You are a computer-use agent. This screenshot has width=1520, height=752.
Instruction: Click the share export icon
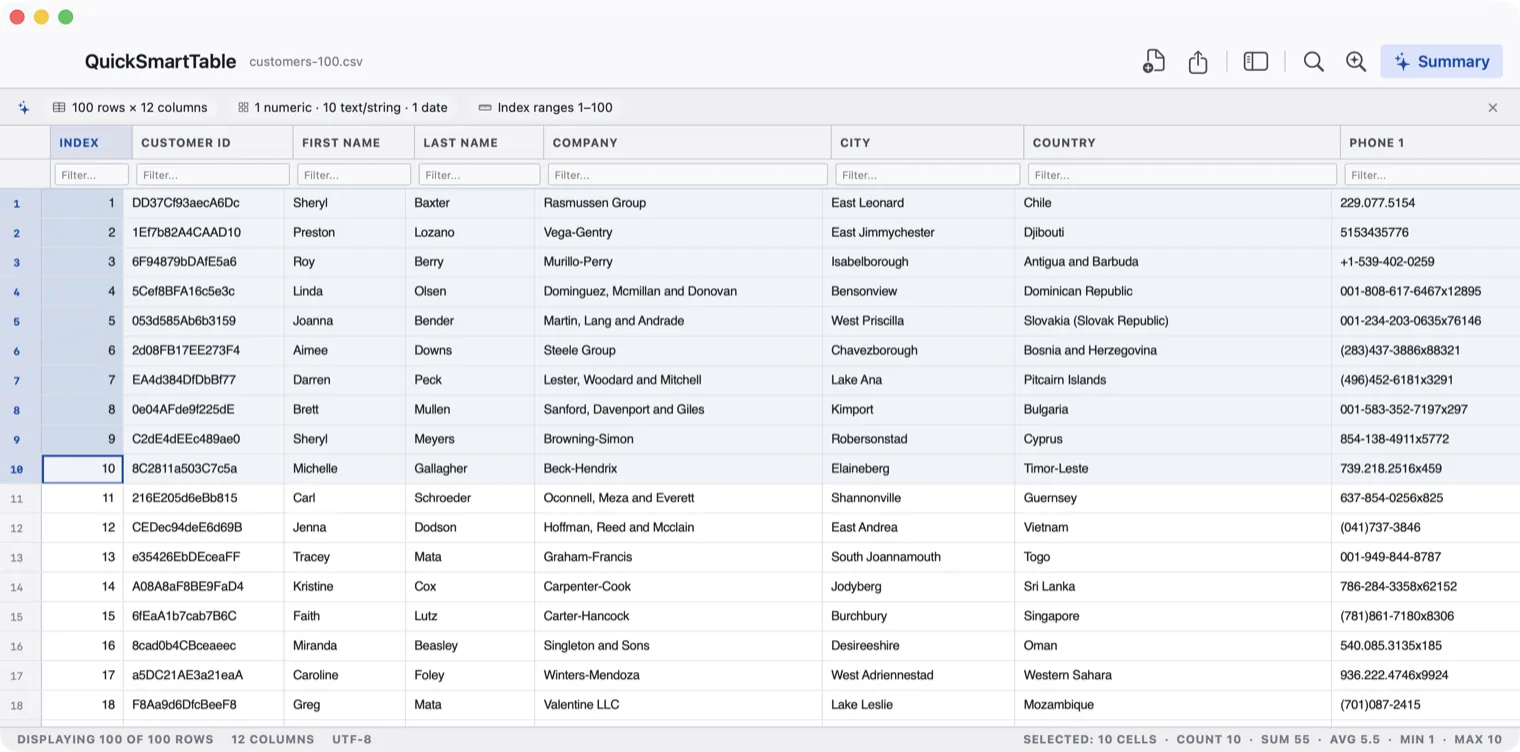pos(1198,61)
